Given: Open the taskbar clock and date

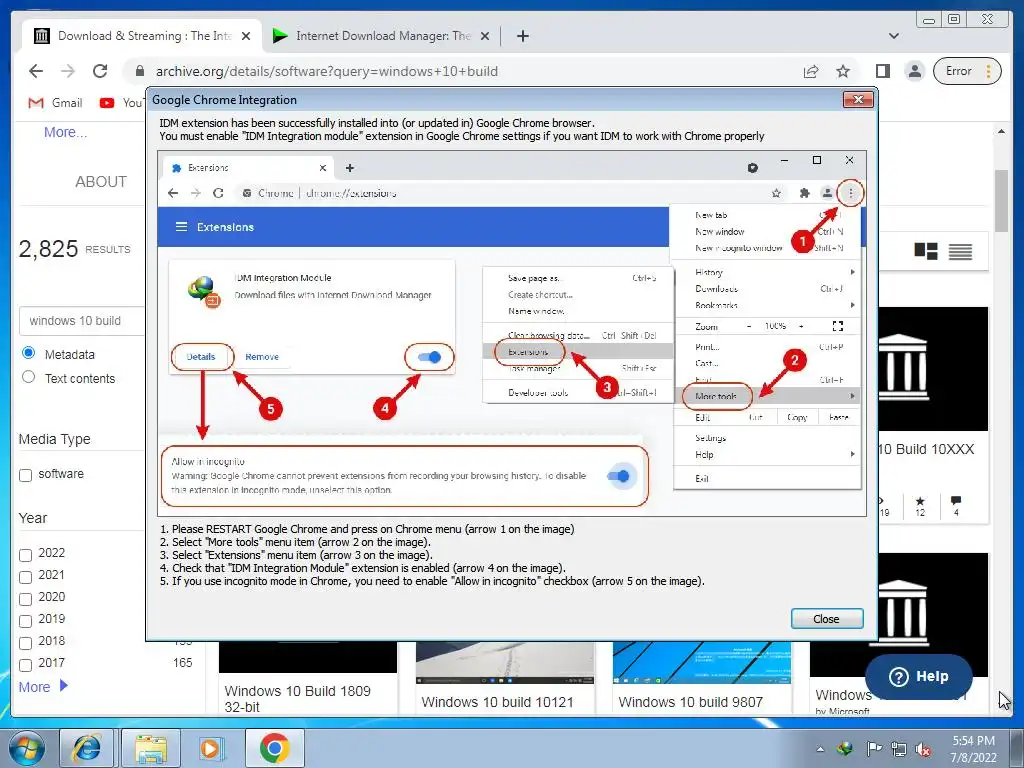Looking at the screenshot, I should coord(973,749).
